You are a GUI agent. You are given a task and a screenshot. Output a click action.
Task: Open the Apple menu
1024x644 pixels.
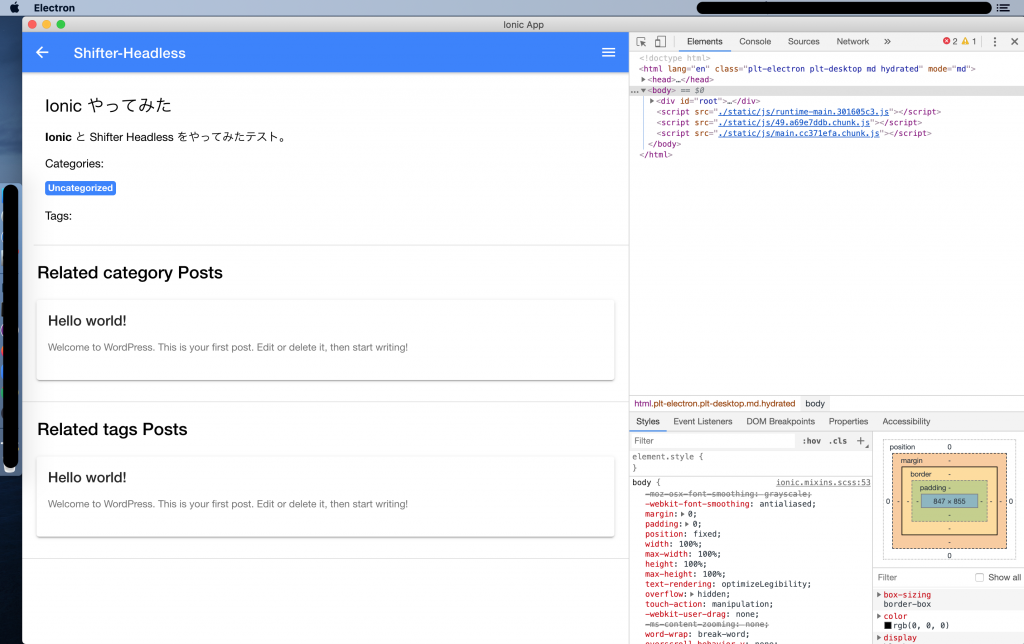(x=14, y=8)
